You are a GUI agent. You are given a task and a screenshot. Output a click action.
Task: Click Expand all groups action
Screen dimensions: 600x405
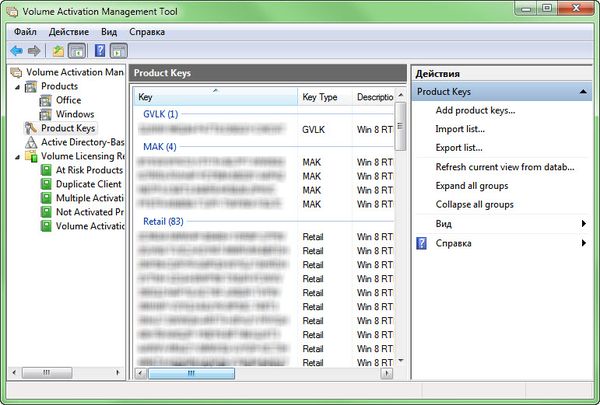(472, 186)
